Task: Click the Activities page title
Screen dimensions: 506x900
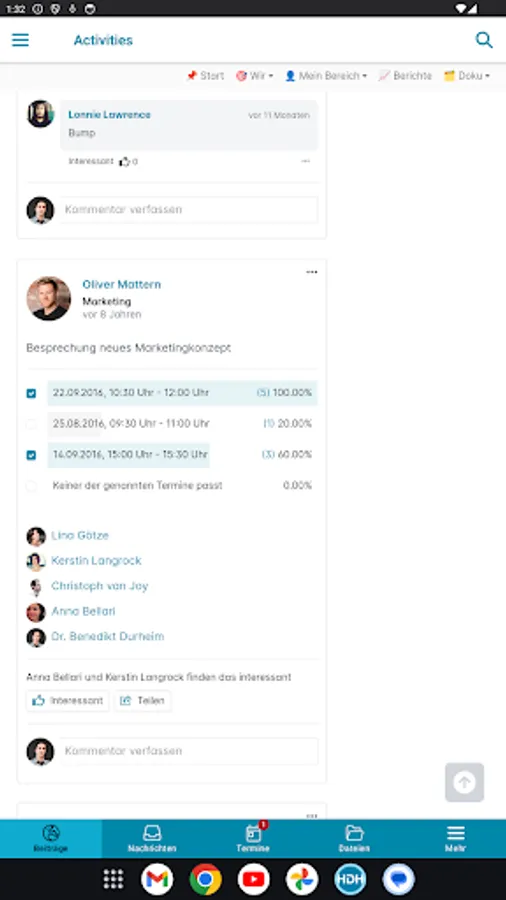Action: tap(103, 40)
